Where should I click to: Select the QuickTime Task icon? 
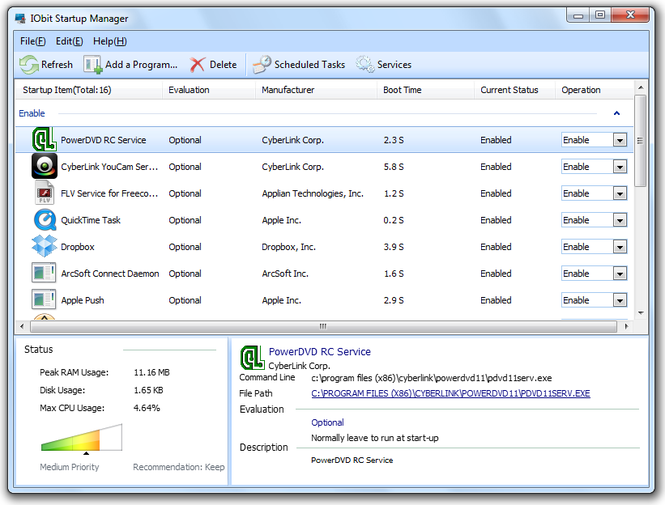[45, 220]
